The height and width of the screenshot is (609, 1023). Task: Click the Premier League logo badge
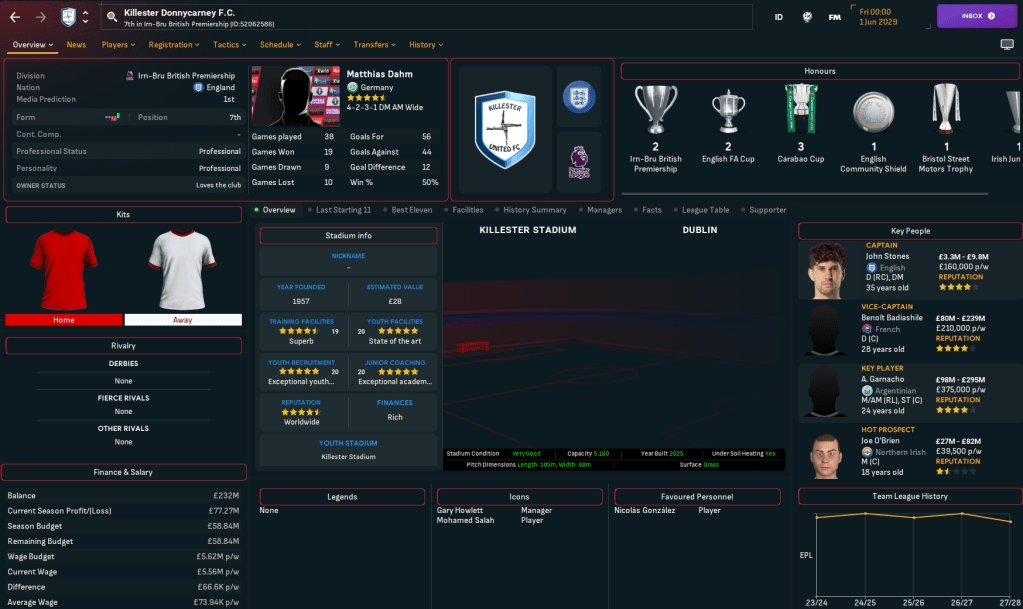tap(579, 162)
